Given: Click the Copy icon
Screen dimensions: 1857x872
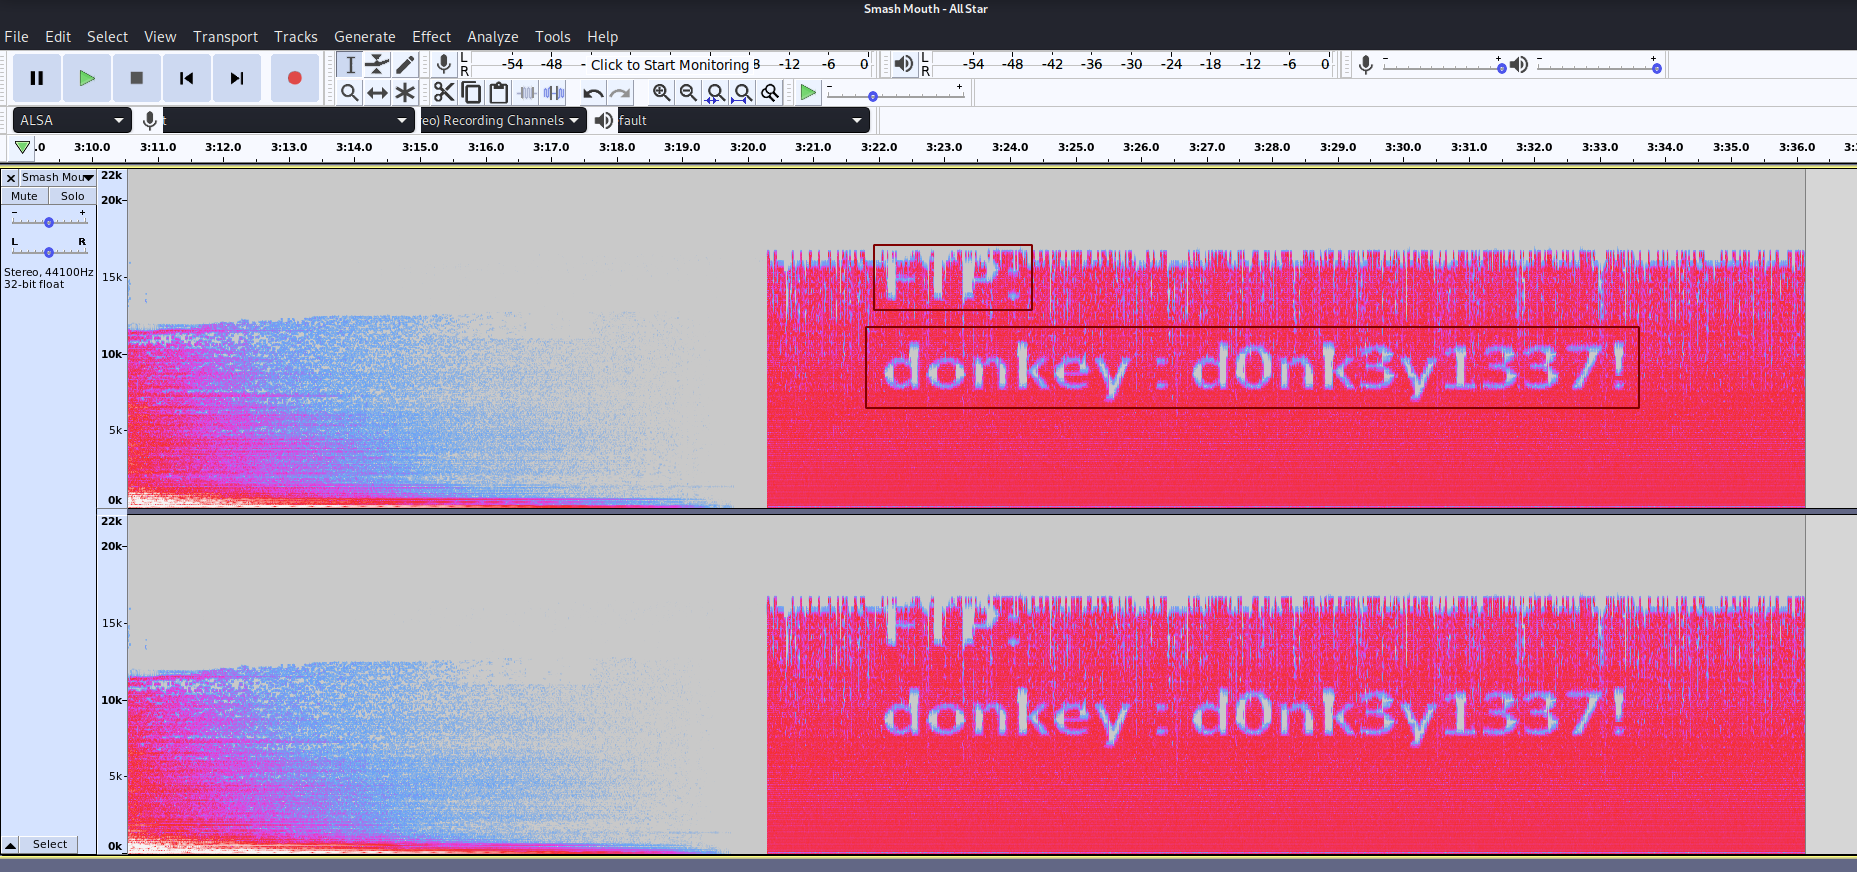Looking at the screenshot, I should click(x=471, y=93).
